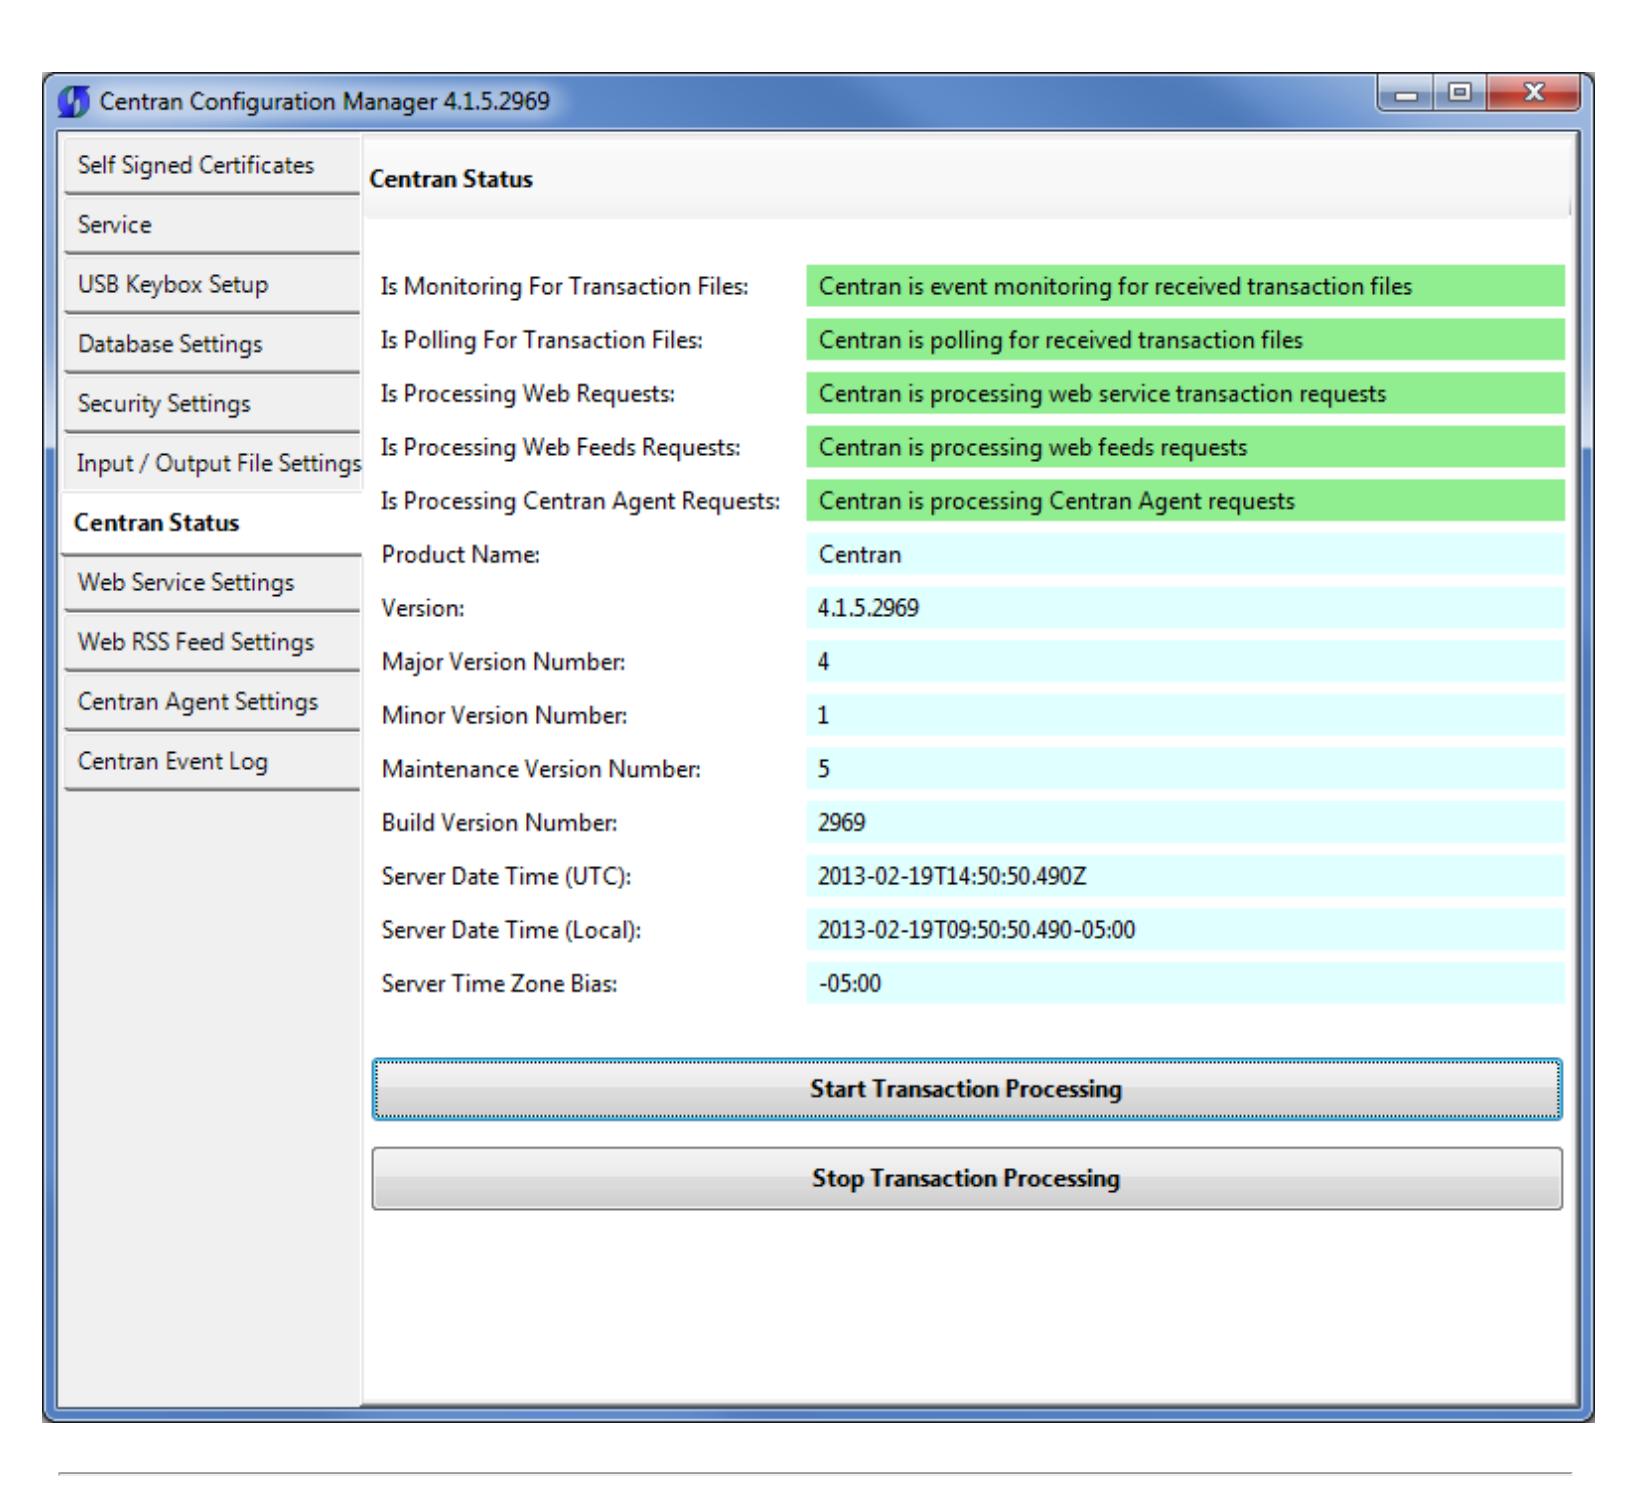Go to Database Settings tab
Screen dimensions: 1632x1490
(x=211, y=345)
